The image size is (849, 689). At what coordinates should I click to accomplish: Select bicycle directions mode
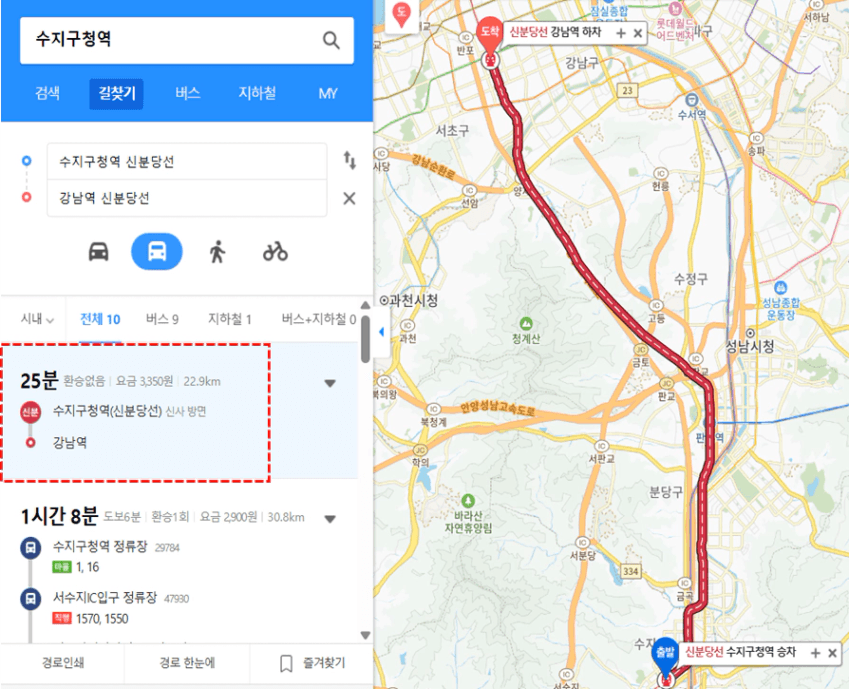point(275,252)
